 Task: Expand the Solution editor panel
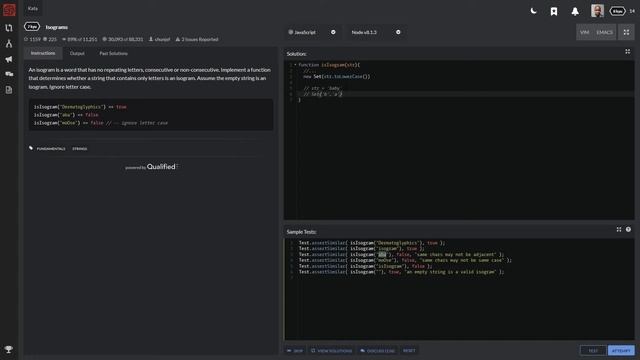(627, 51)
